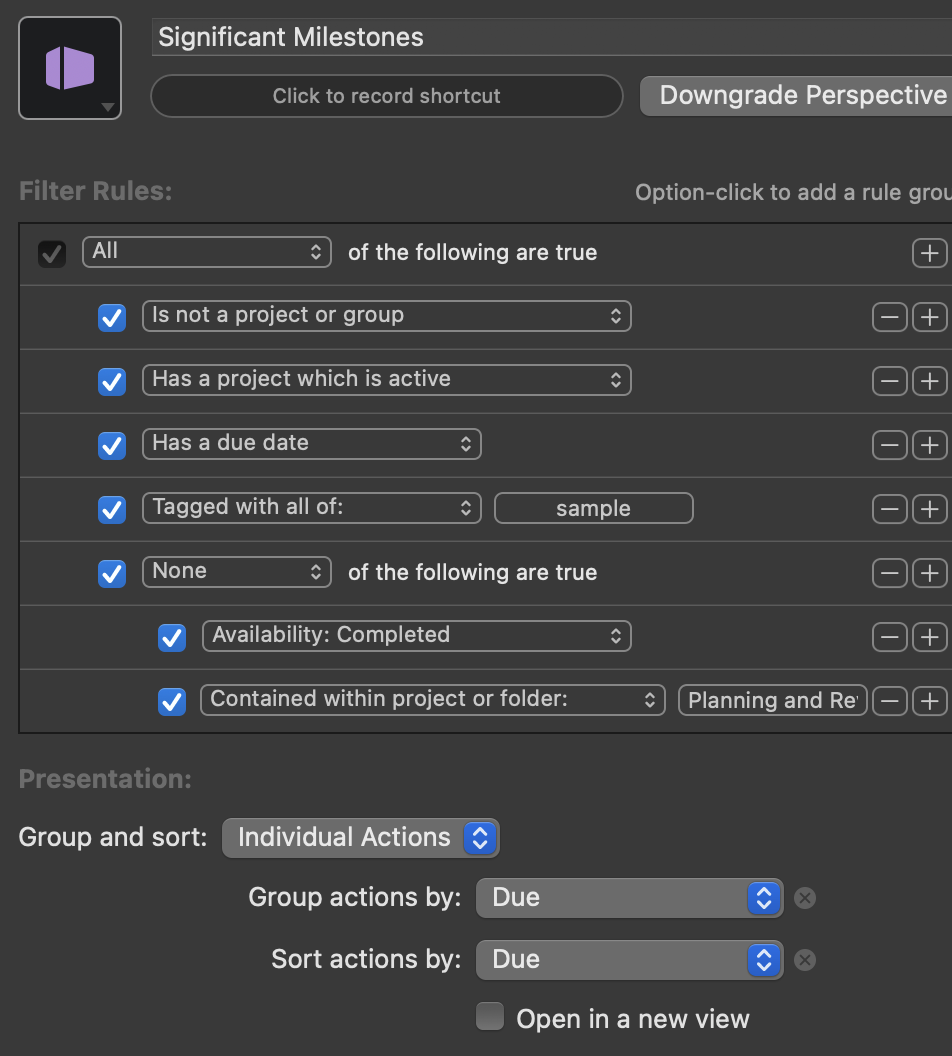Toggle the 'Availability: Completed' rule checkbox
The width and height of the screenshot is (952, 1056).
click(172, 637)
